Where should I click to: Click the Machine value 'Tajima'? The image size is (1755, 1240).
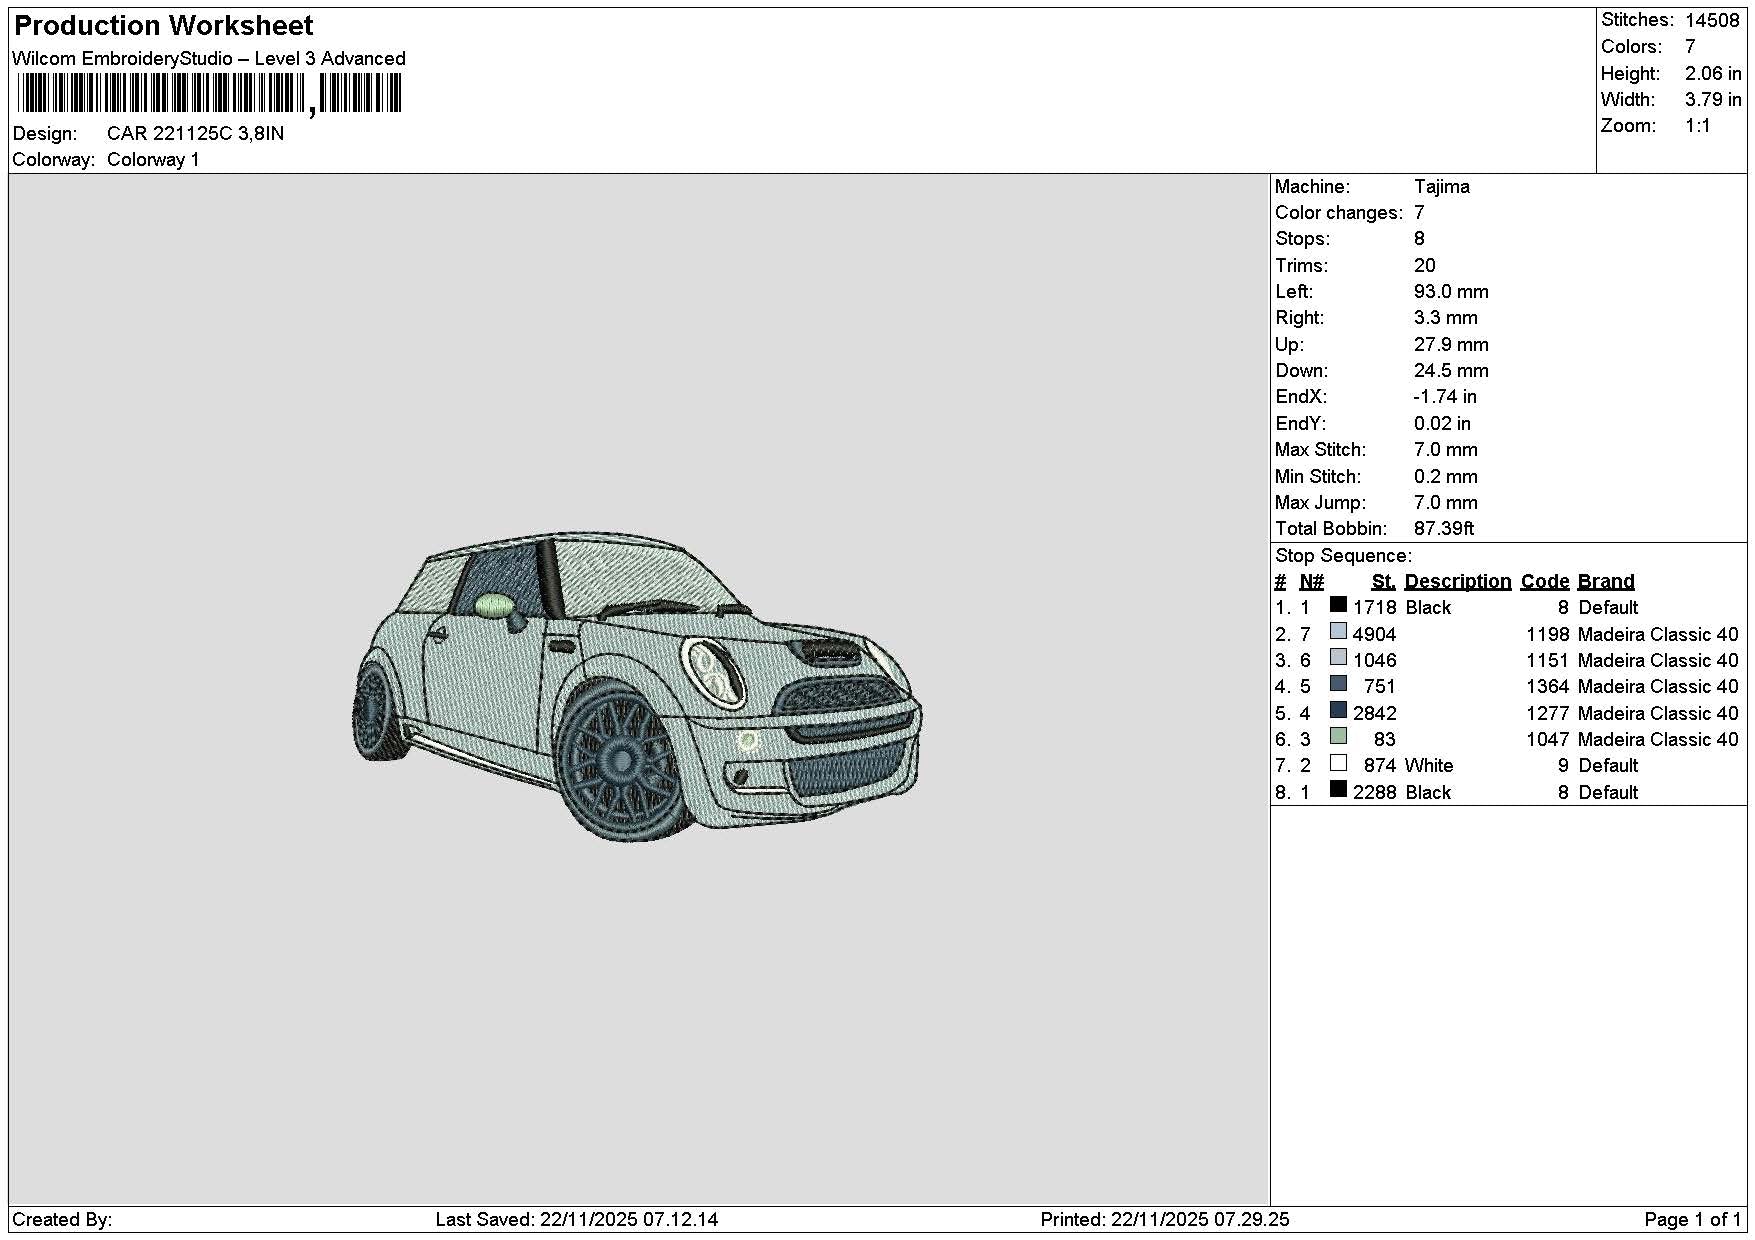click(x=1442, y=187)
